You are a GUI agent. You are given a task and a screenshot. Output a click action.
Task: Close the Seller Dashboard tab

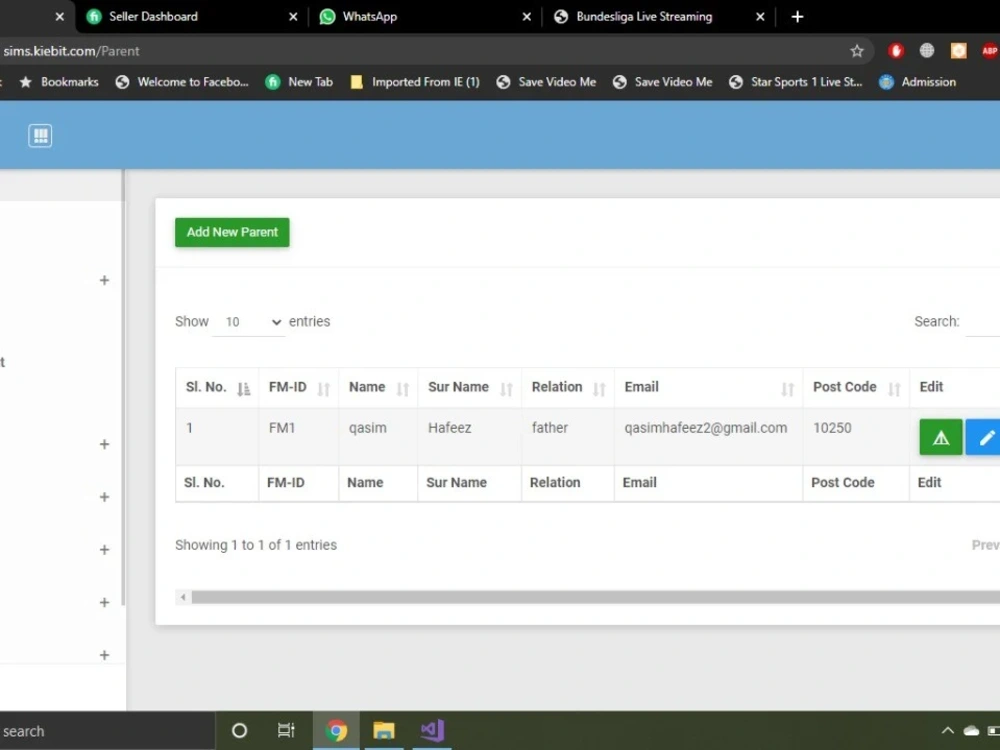click(x=293, y=17)
